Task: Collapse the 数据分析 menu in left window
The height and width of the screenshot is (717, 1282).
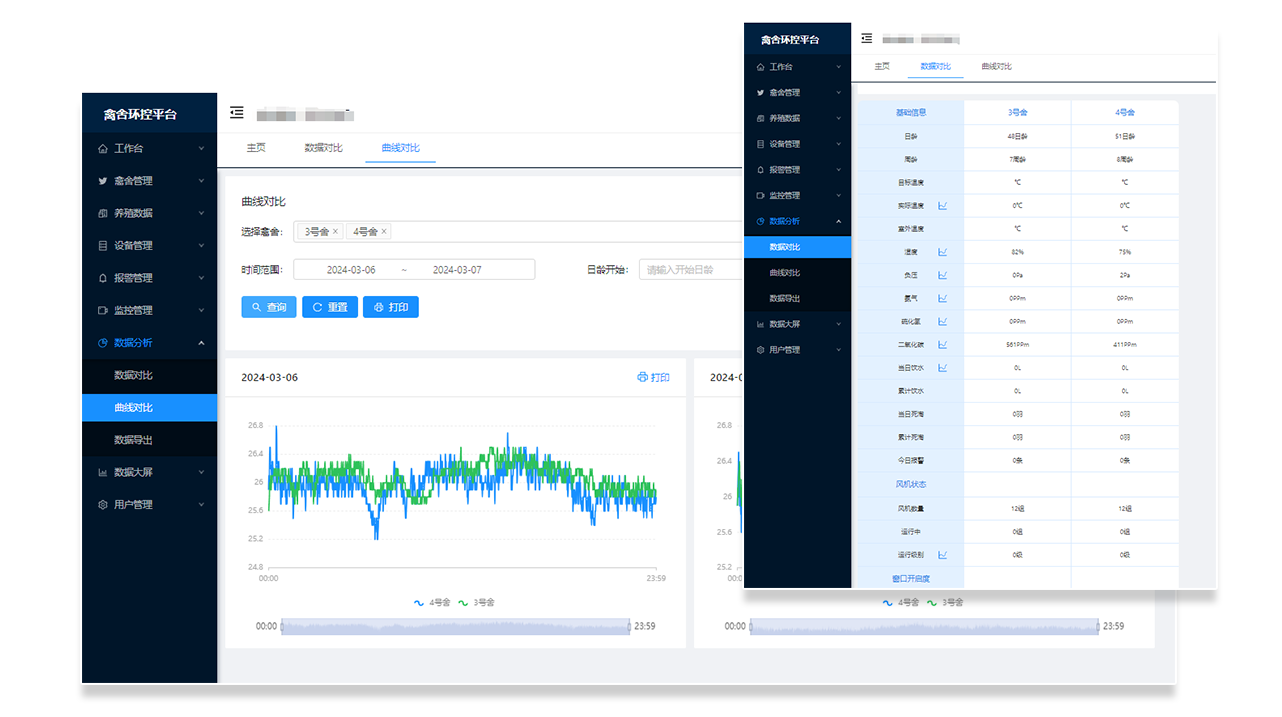Action: [149, 343]
